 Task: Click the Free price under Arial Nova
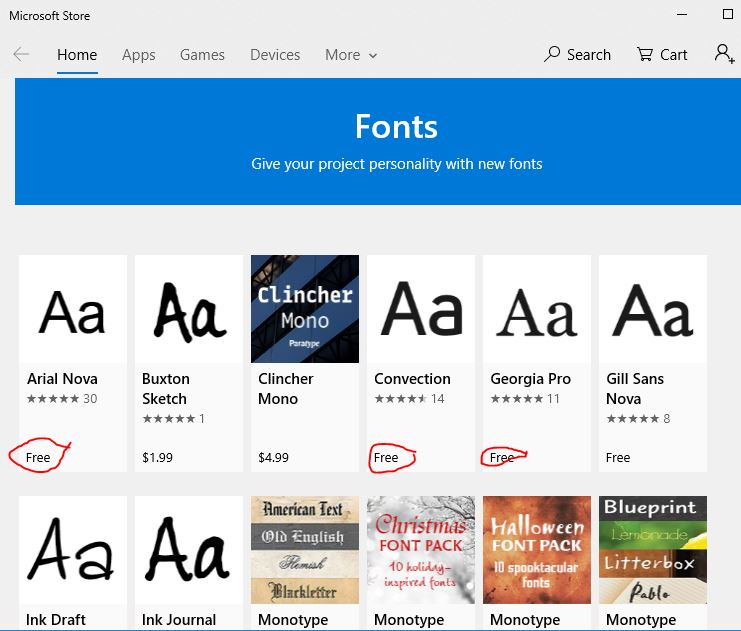38,458
